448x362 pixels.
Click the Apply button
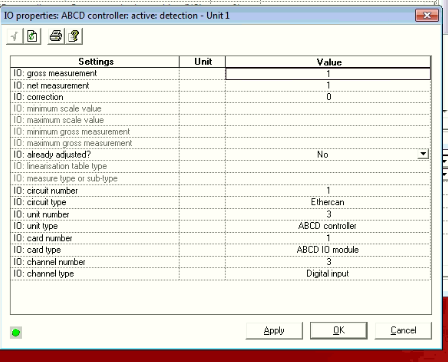274,330
